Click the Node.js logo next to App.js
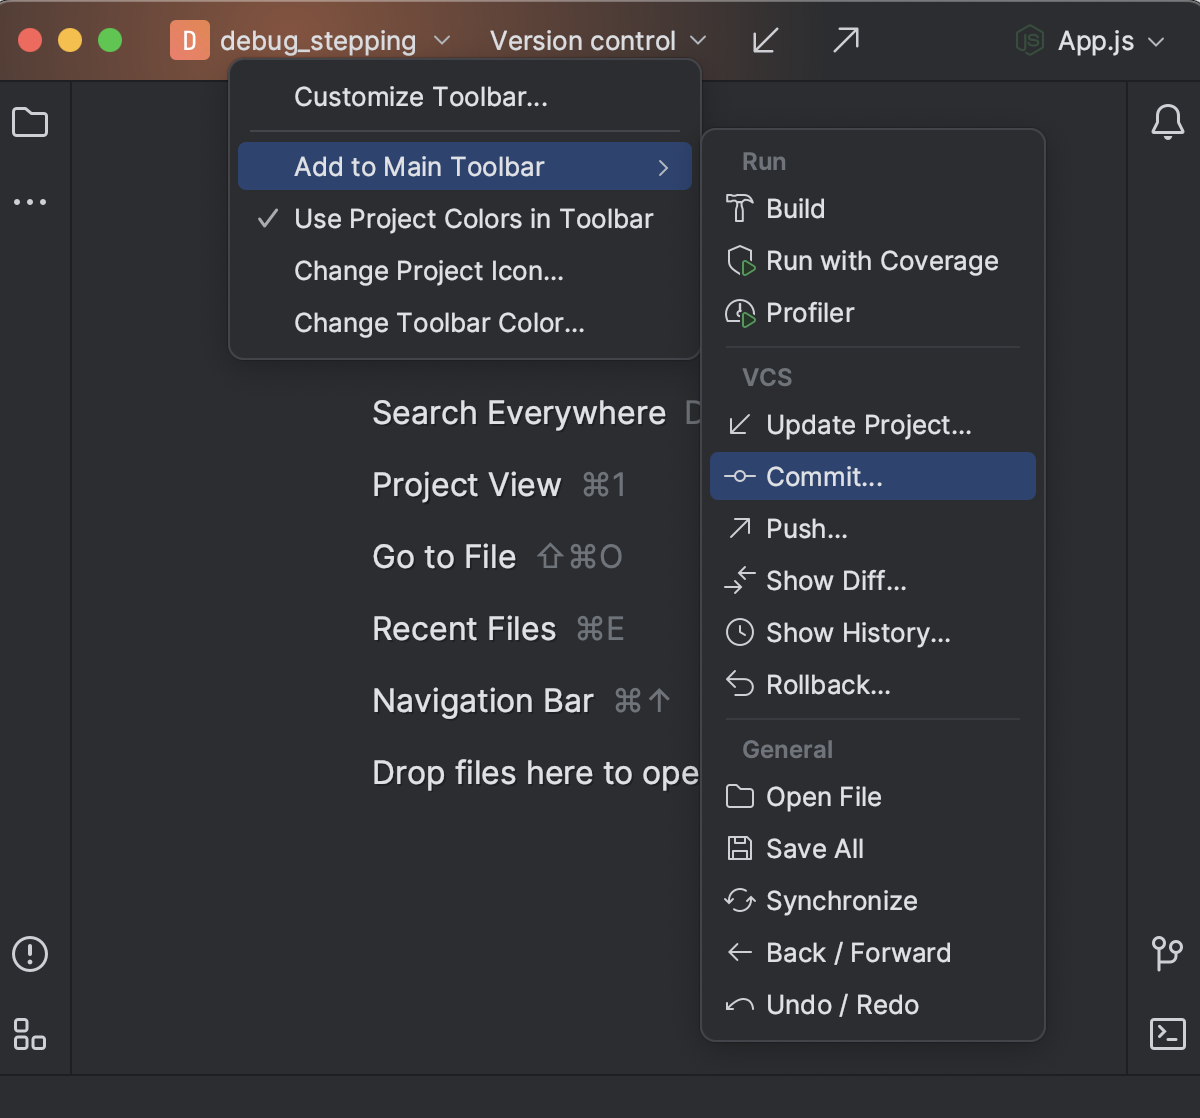The height and width of the screenshot is (1118, 1200). (x=1031, y=40)
